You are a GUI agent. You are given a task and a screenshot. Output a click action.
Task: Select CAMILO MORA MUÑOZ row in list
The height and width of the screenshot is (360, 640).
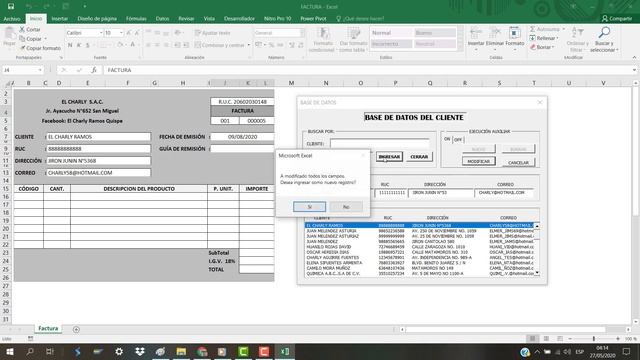[x=420, y=268]
